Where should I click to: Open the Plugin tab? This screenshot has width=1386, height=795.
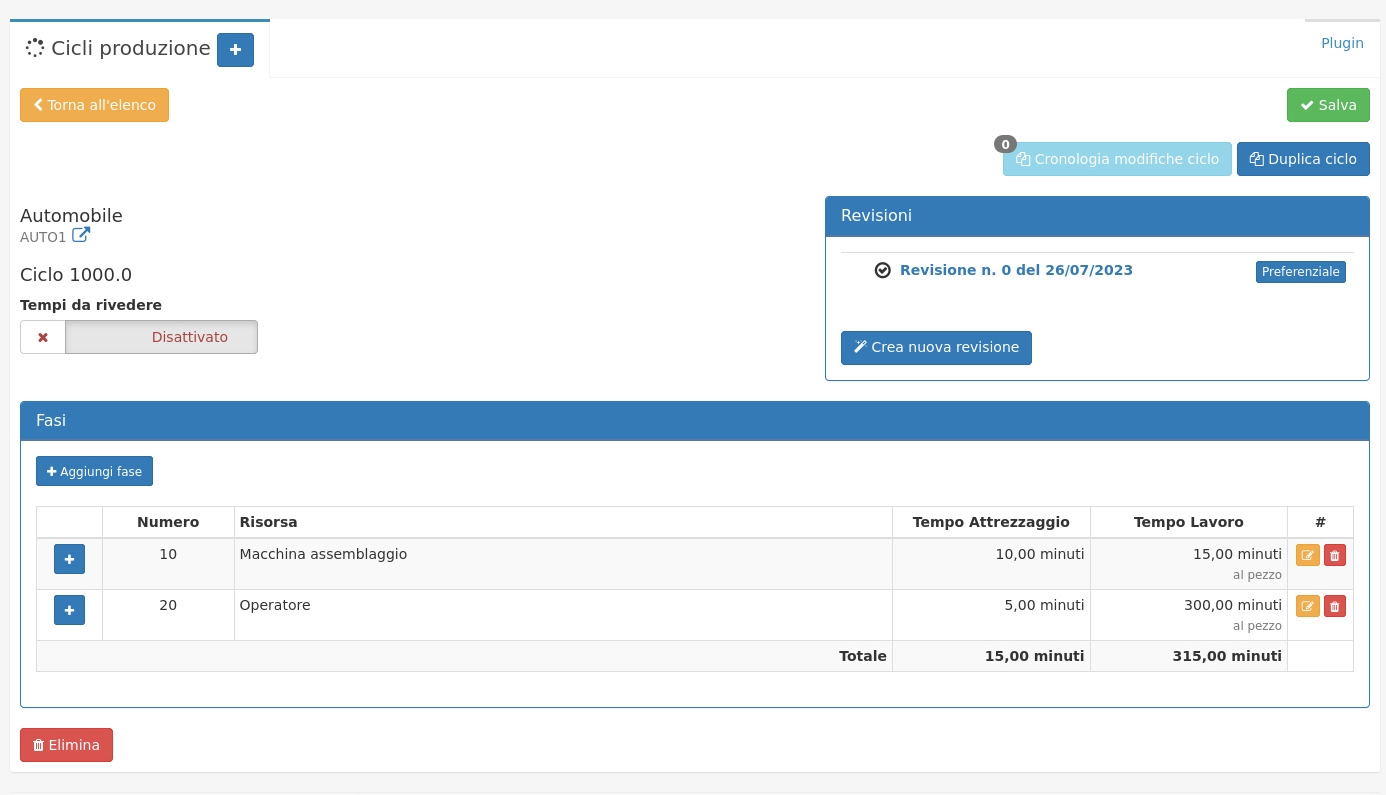point(1342,43)
